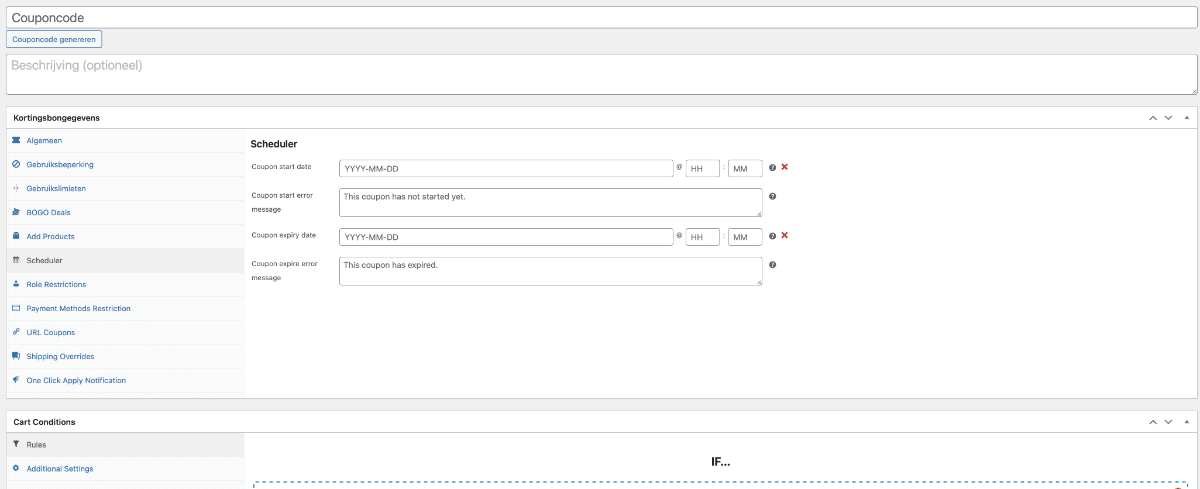This screenshot has height=489, width=1200.
Task: Switch to the BOGO Deals tab
Action: pyautogui.click(x=48, y=213)
